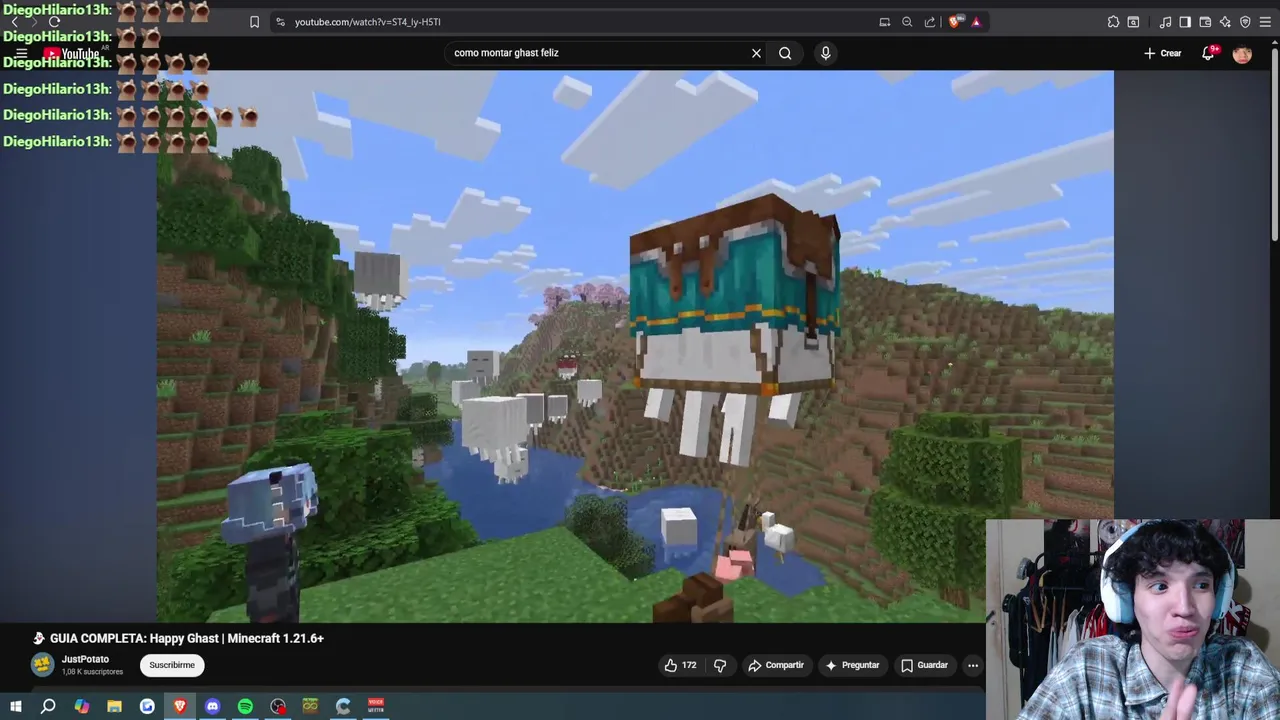The image size is (1280, 720).
Task: Open Windows taskbar search
Action: coord(48,706)
